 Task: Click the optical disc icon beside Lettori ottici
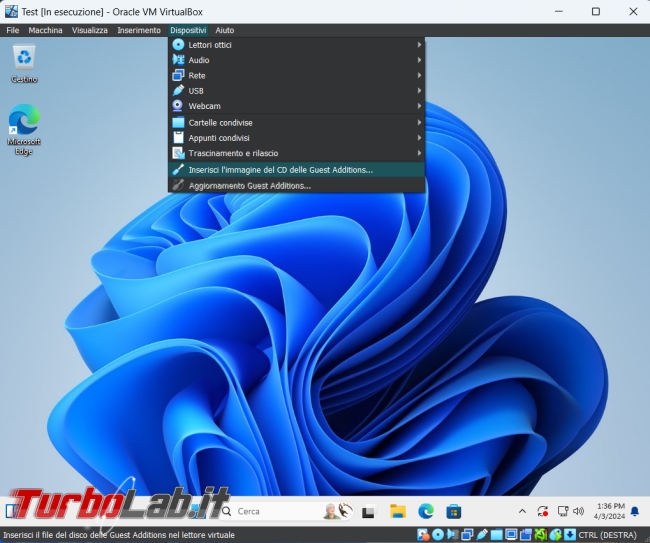point(178,44)
